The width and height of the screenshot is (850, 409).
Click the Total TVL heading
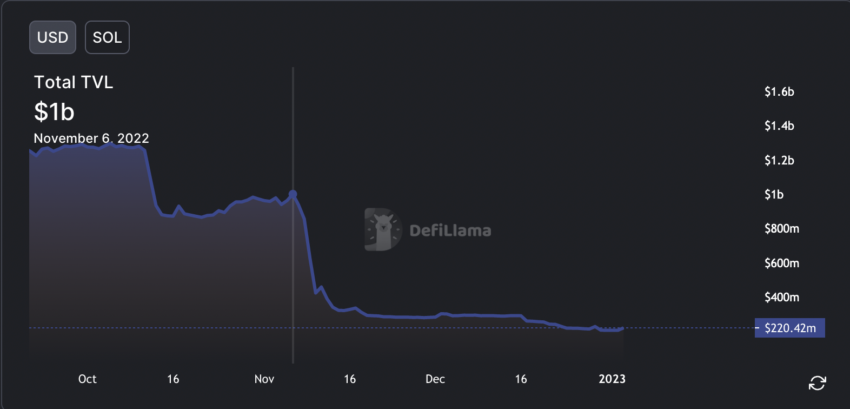tap(74, 82)
